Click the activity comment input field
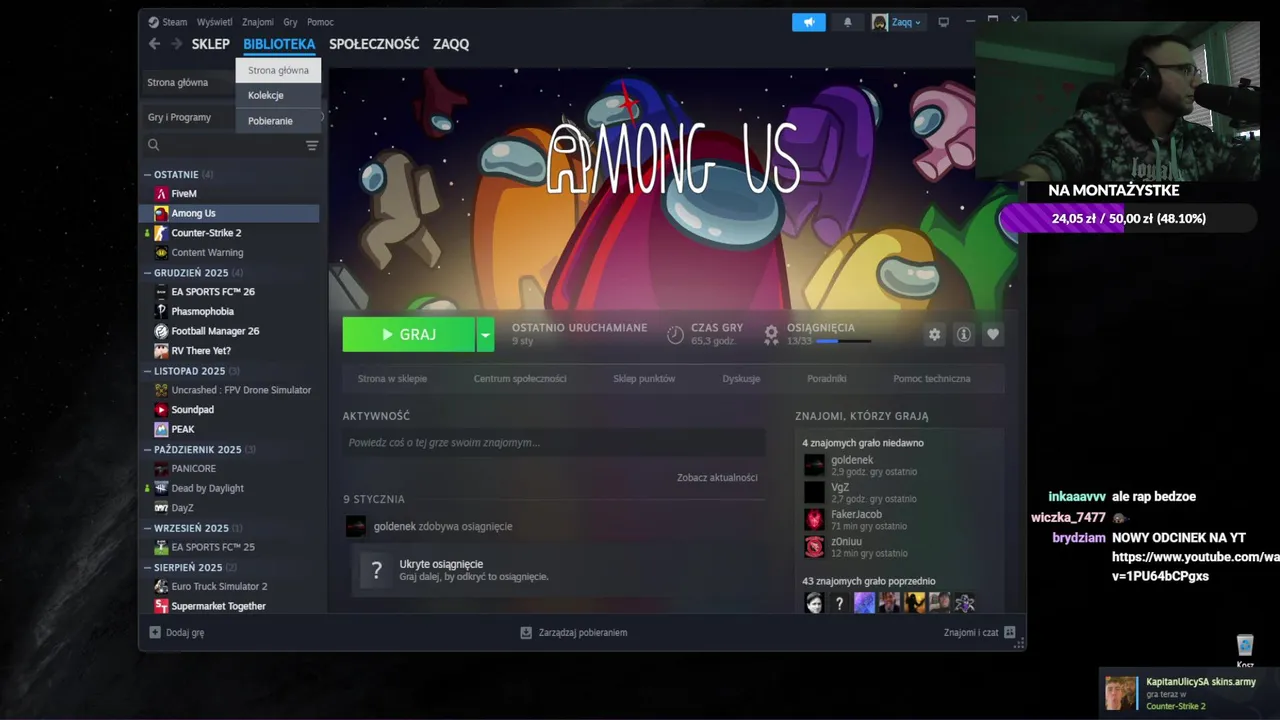 pos(554,442)
